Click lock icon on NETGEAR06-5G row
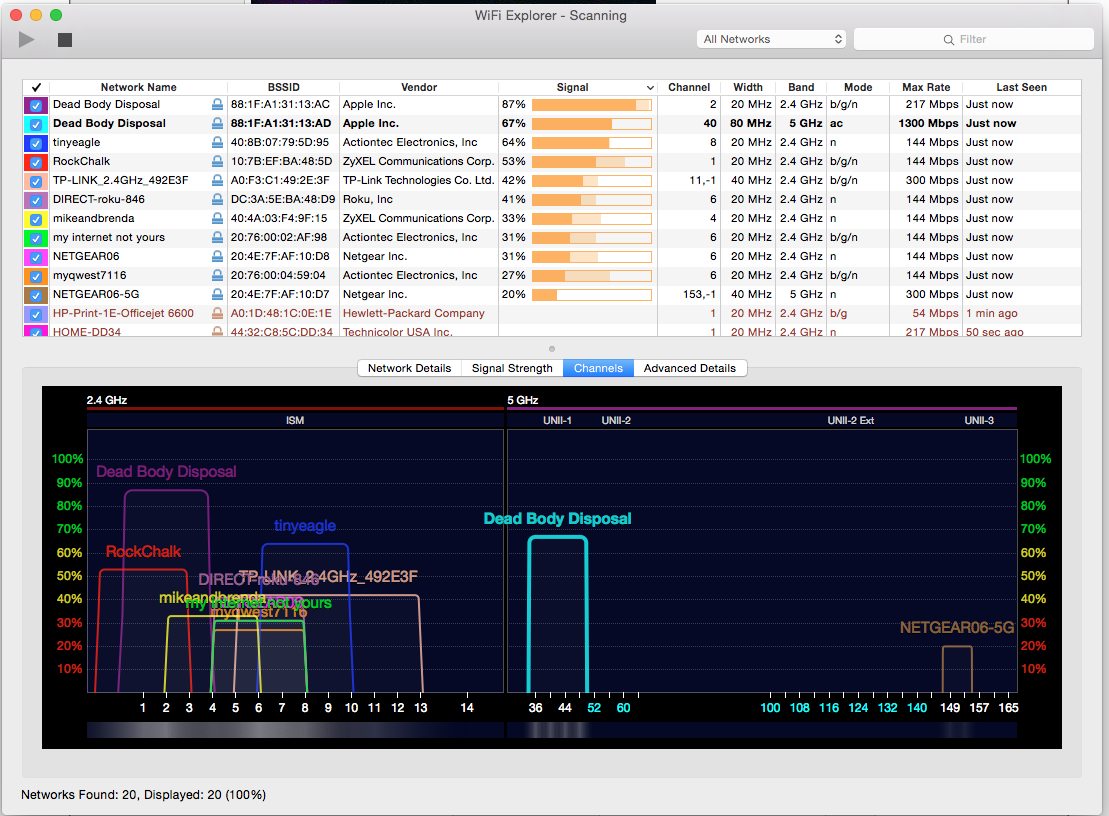Image resolution: width=1109 pixels, height=816 pixels. pyautogui.click(x=217, y=294)
